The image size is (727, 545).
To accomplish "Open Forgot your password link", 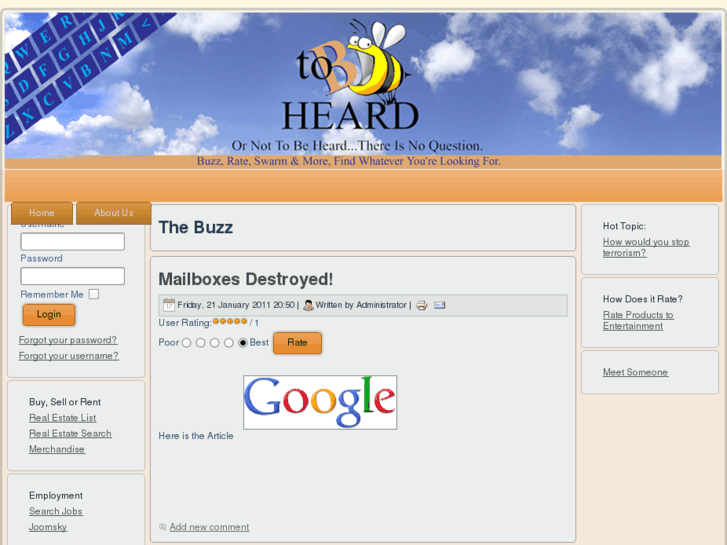I will tap(68, 340).
